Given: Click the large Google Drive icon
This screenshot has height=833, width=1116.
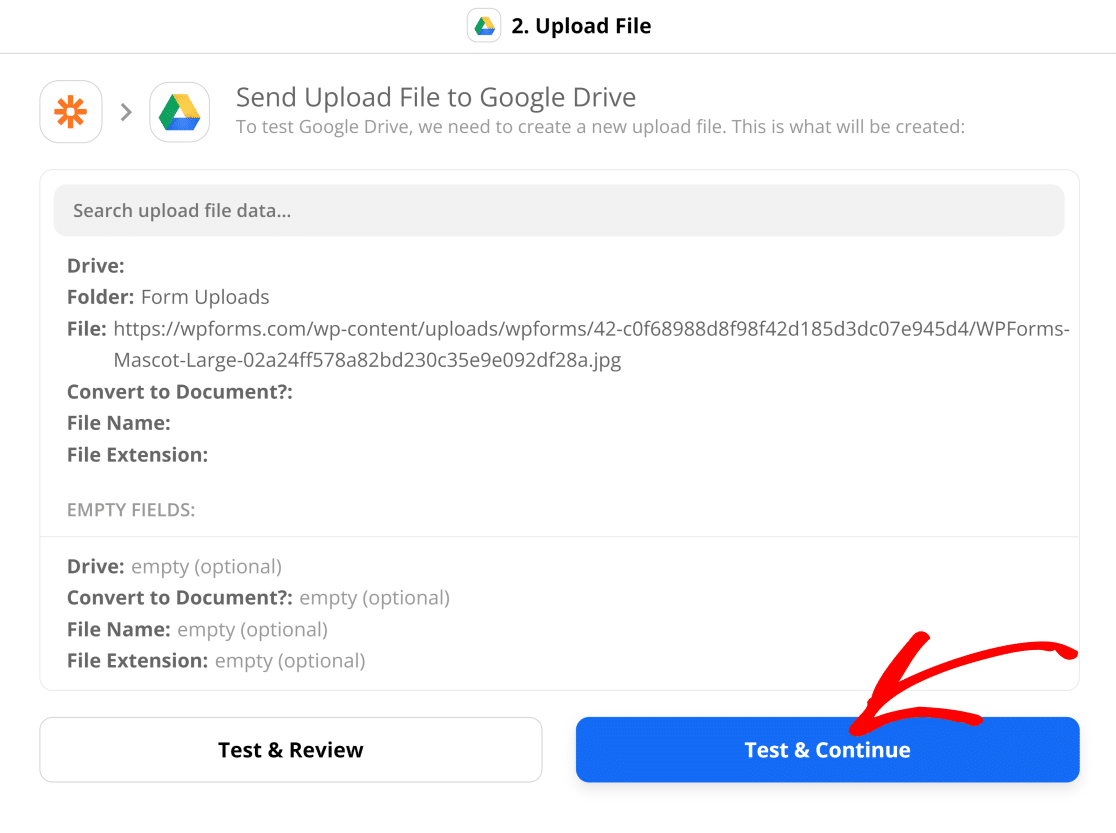Looking at the screenshot, I should tap(179, 112).
